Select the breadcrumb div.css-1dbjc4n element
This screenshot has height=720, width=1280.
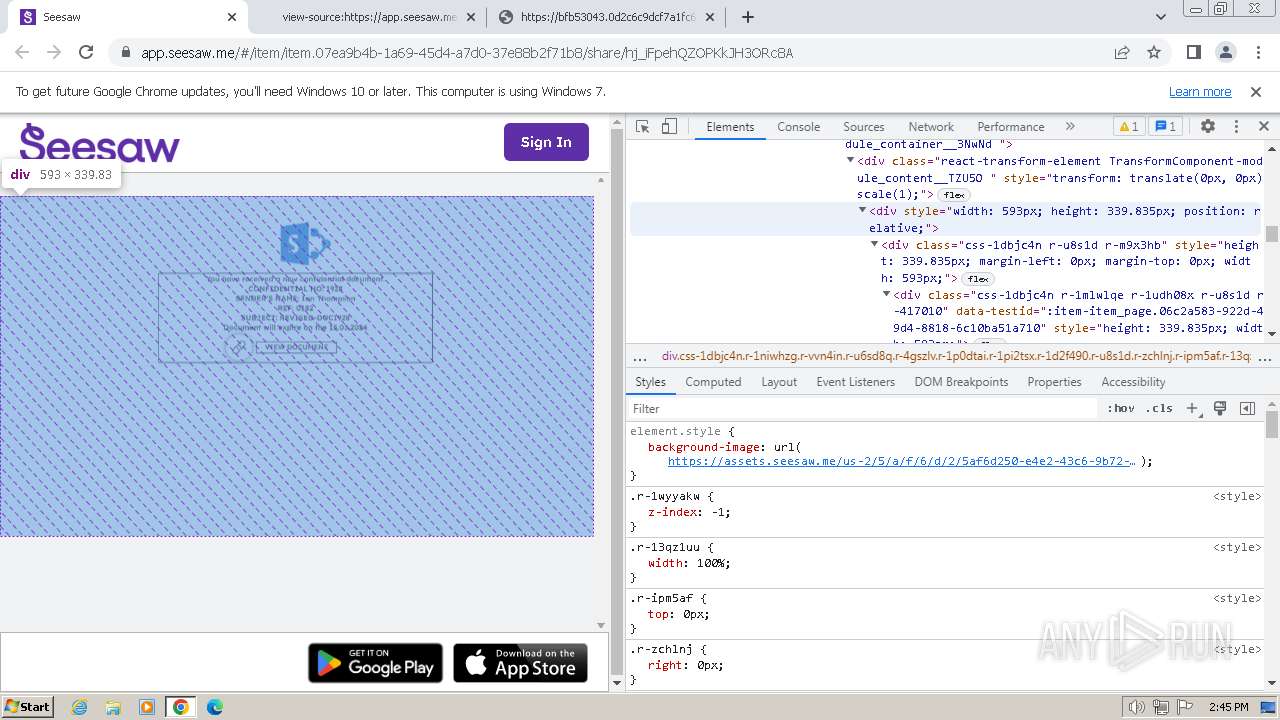click(x=956, y=356)
